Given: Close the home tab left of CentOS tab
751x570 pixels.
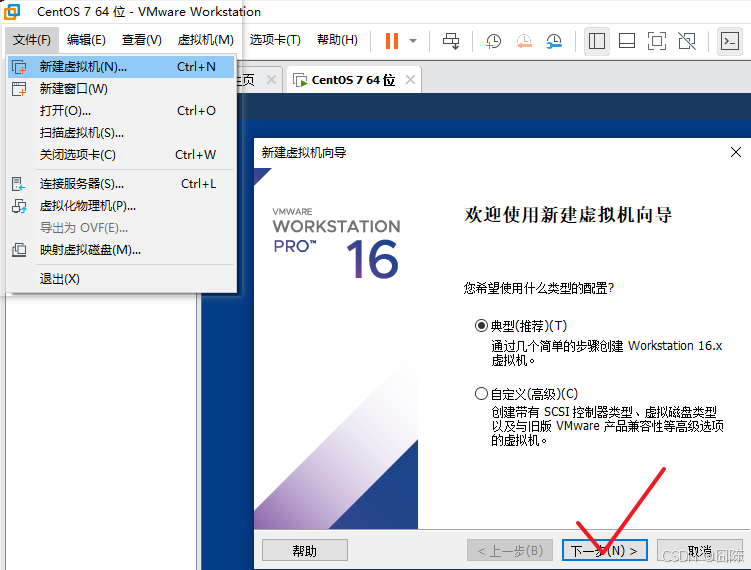Looking at the screenshot, I should [x=271, y=80].
